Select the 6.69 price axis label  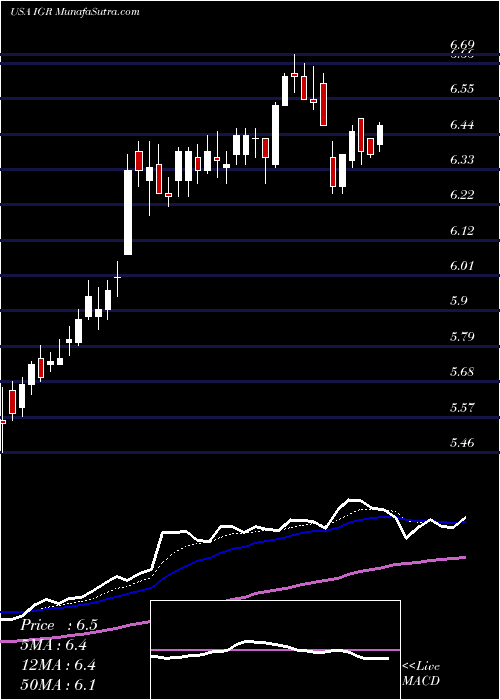[x=462, y=45]
